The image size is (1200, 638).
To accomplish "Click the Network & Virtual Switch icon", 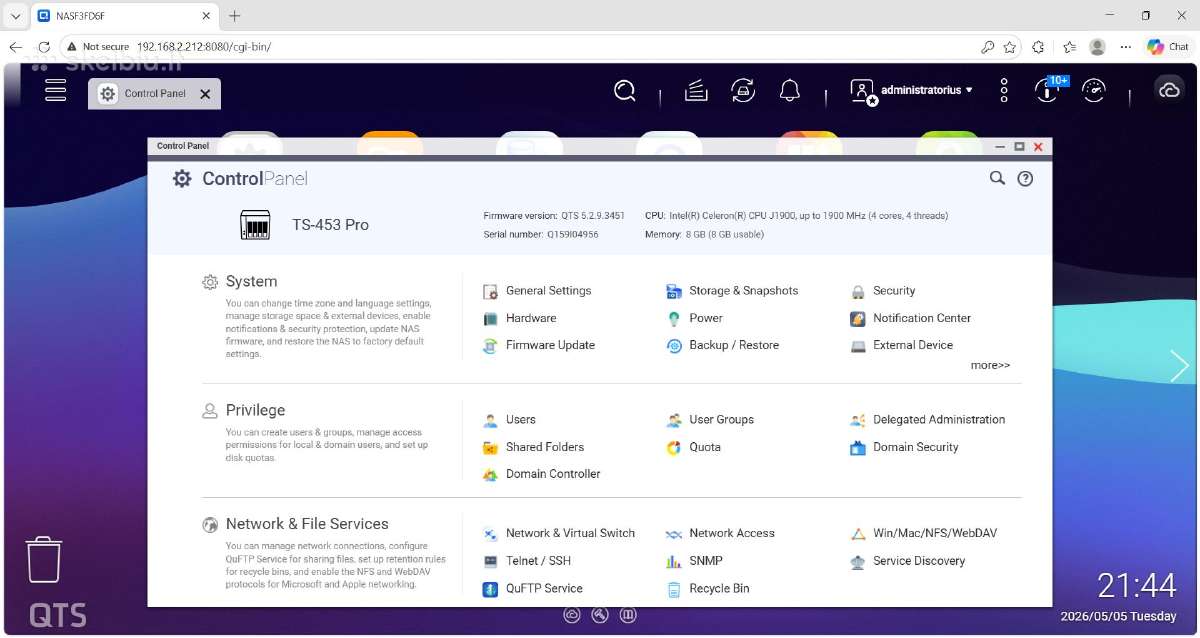I will click(491, 534).
